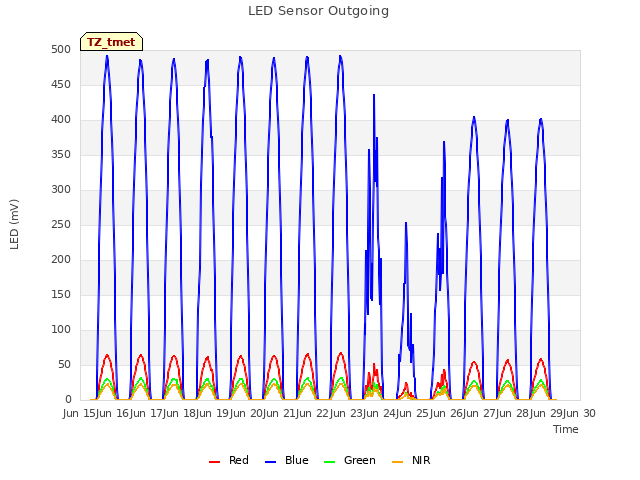Click the 50 y-axis tick label
The width and height of the screenshot is (640, 480).
click(64, 365)
